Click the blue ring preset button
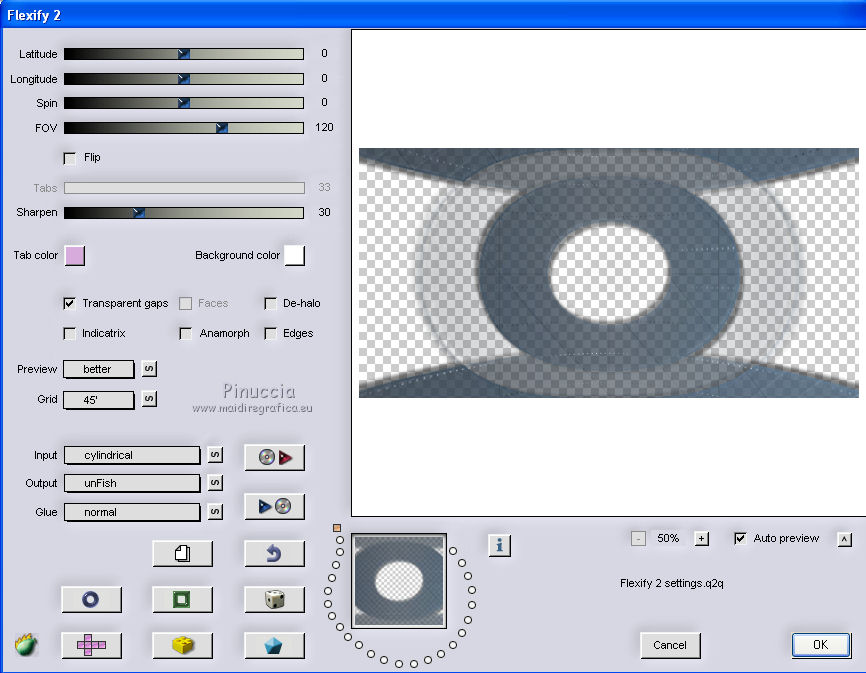866x673 pixels. point(91,600)
